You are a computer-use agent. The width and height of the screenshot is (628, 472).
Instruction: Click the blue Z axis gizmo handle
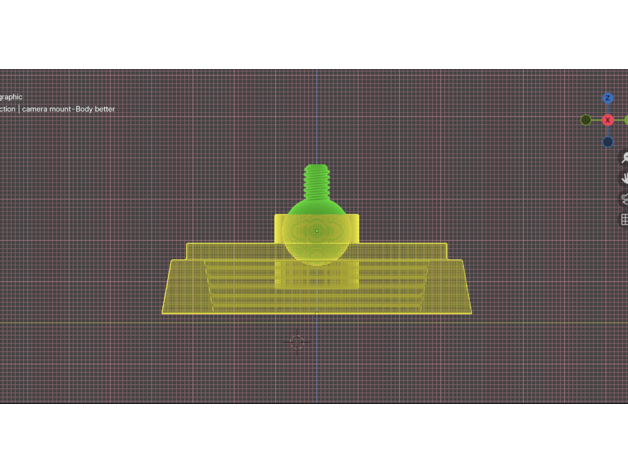click(607, 98)
